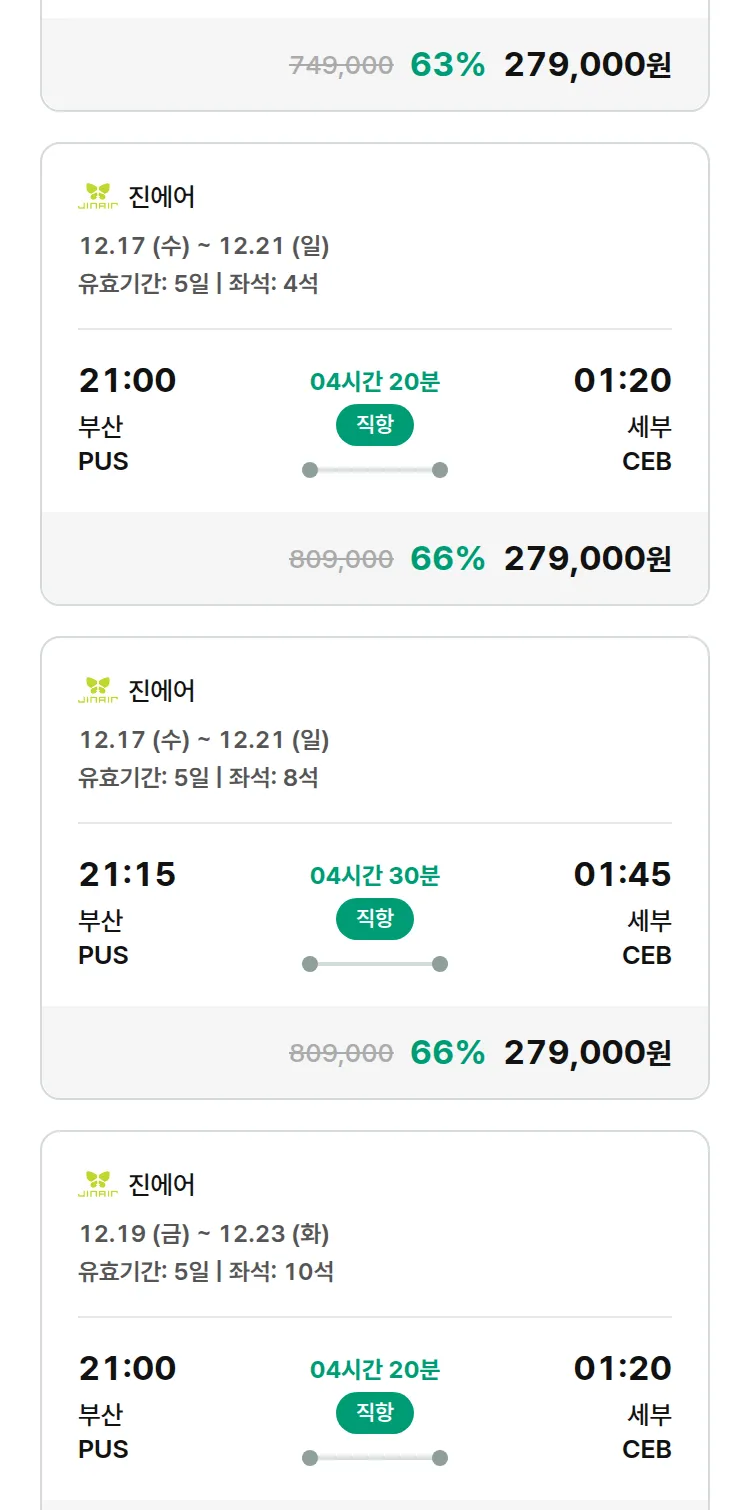Select 279,000원 price on the 8-seat flight
Screen dimensions: 750x1510
point(587,1053)
